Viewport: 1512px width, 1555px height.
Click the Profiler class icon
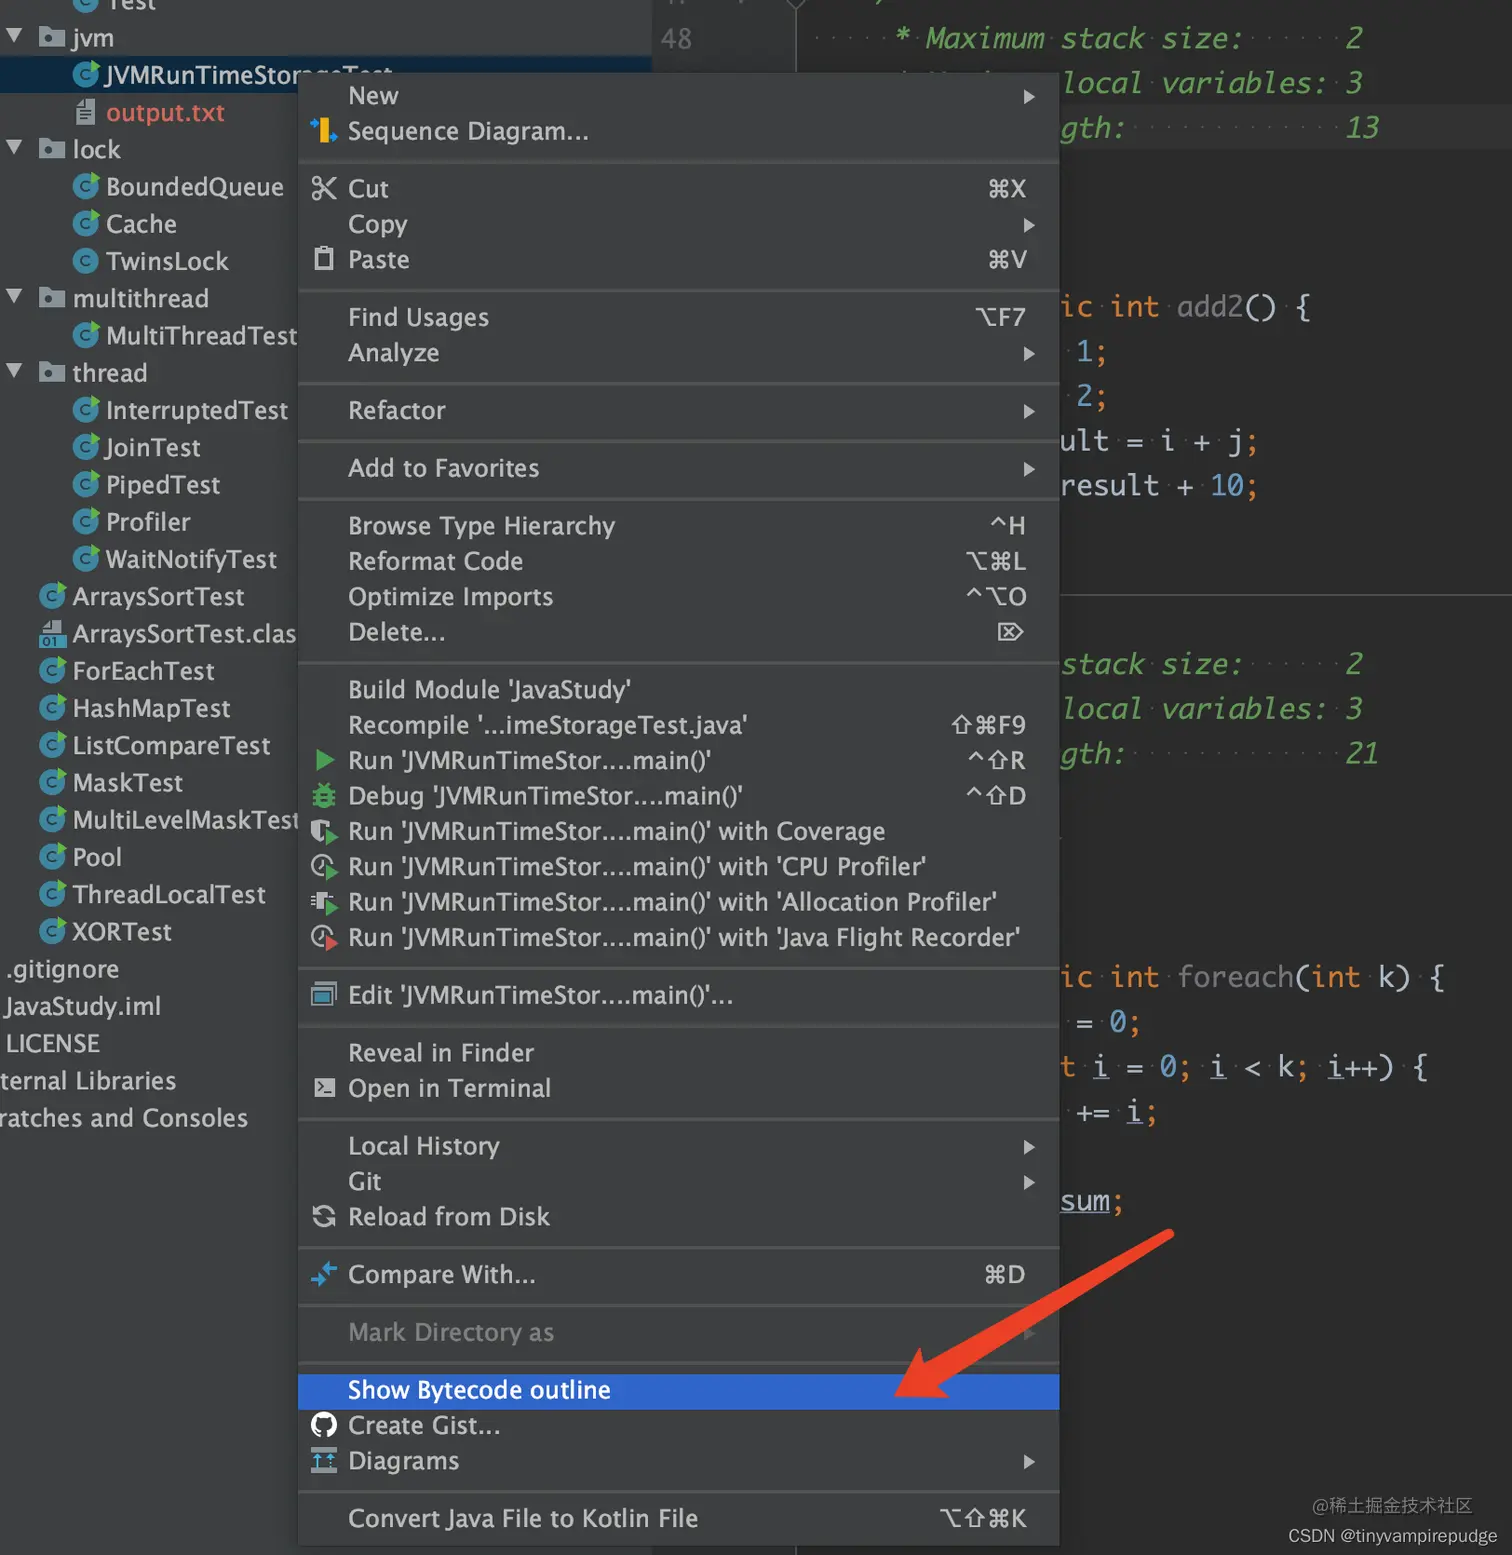pyautogui.click(x=86, y=521)
